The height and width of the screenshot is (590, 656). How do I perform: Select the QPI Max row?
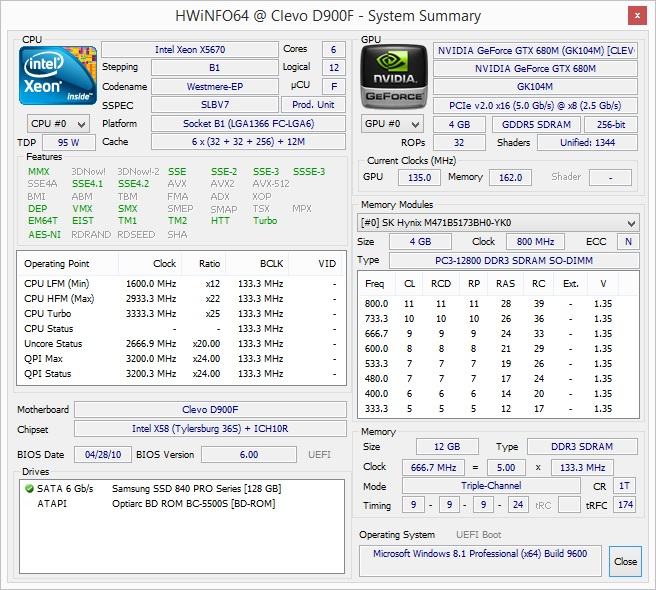[181, 359]
